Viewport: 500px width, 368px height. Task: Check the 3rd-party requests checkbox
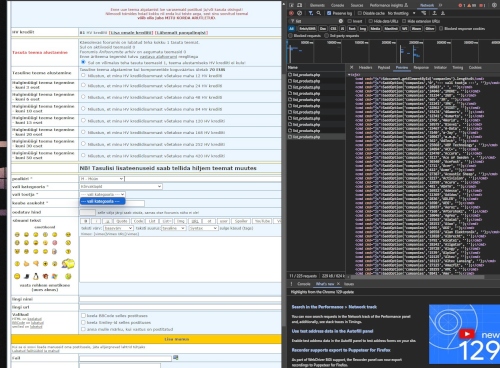327,36
